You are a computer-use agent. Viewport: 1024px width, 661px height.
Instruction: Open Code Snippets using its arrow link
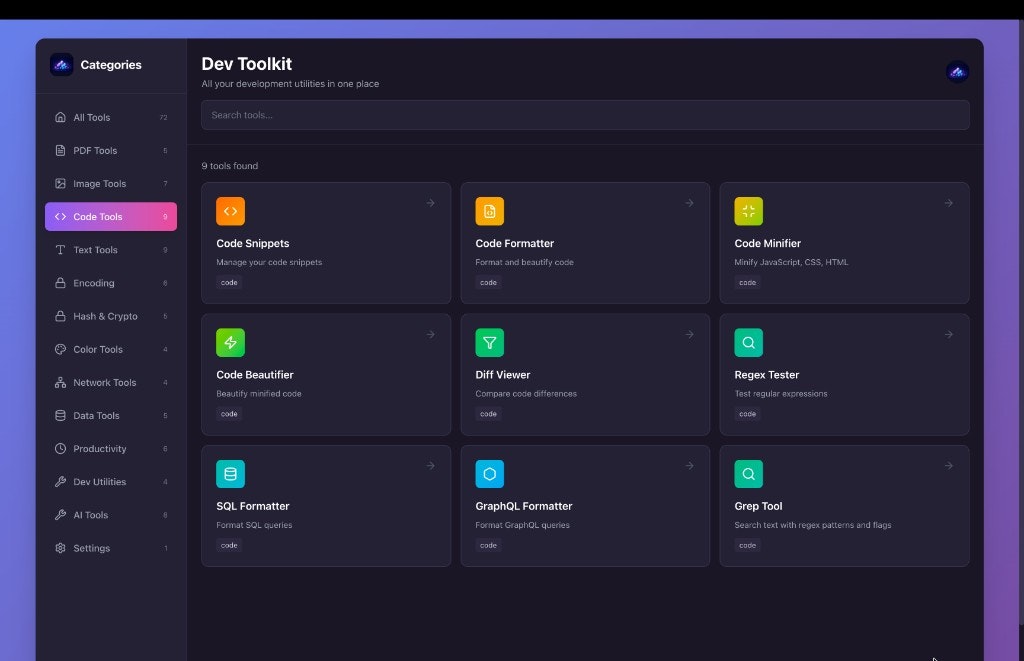point(431,202)
